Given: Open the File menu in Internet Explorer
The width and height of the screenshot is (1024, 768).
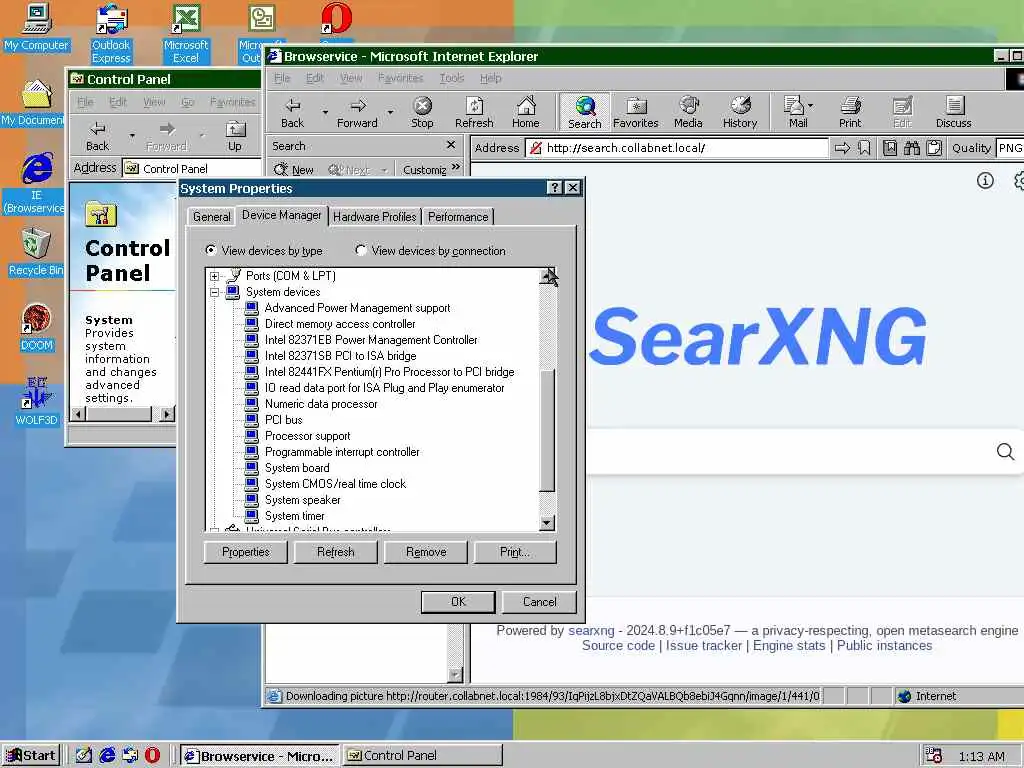Looking at the screenshot, I should (x=281, y=78).
